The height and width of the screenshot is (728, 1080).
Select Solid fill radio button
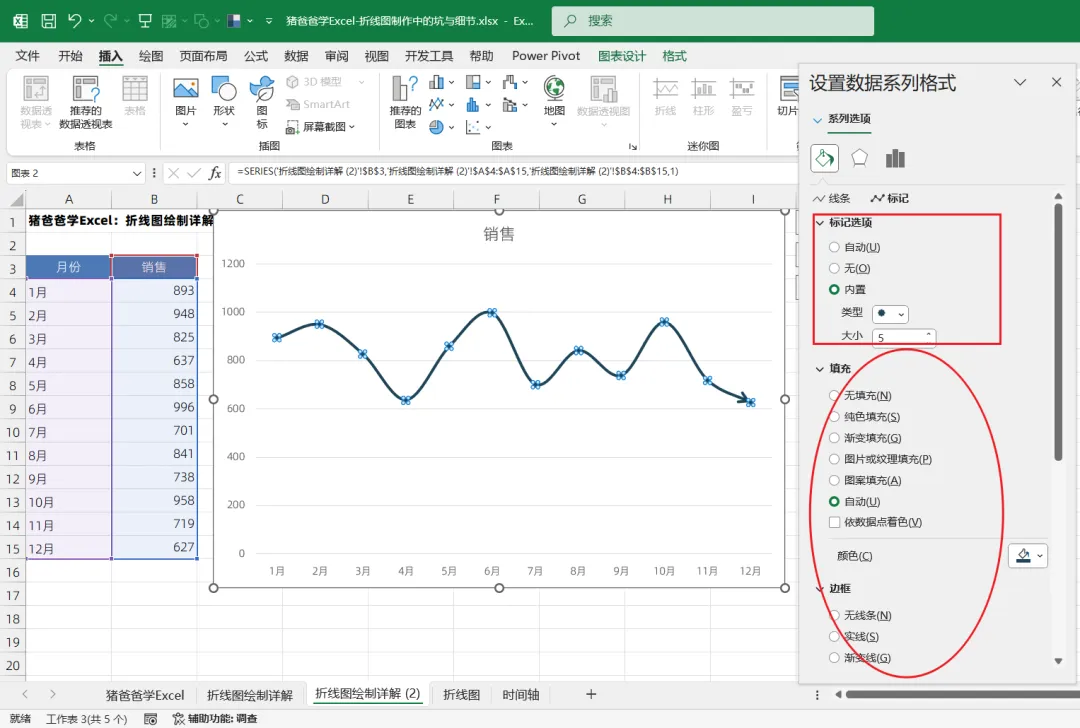834,417
